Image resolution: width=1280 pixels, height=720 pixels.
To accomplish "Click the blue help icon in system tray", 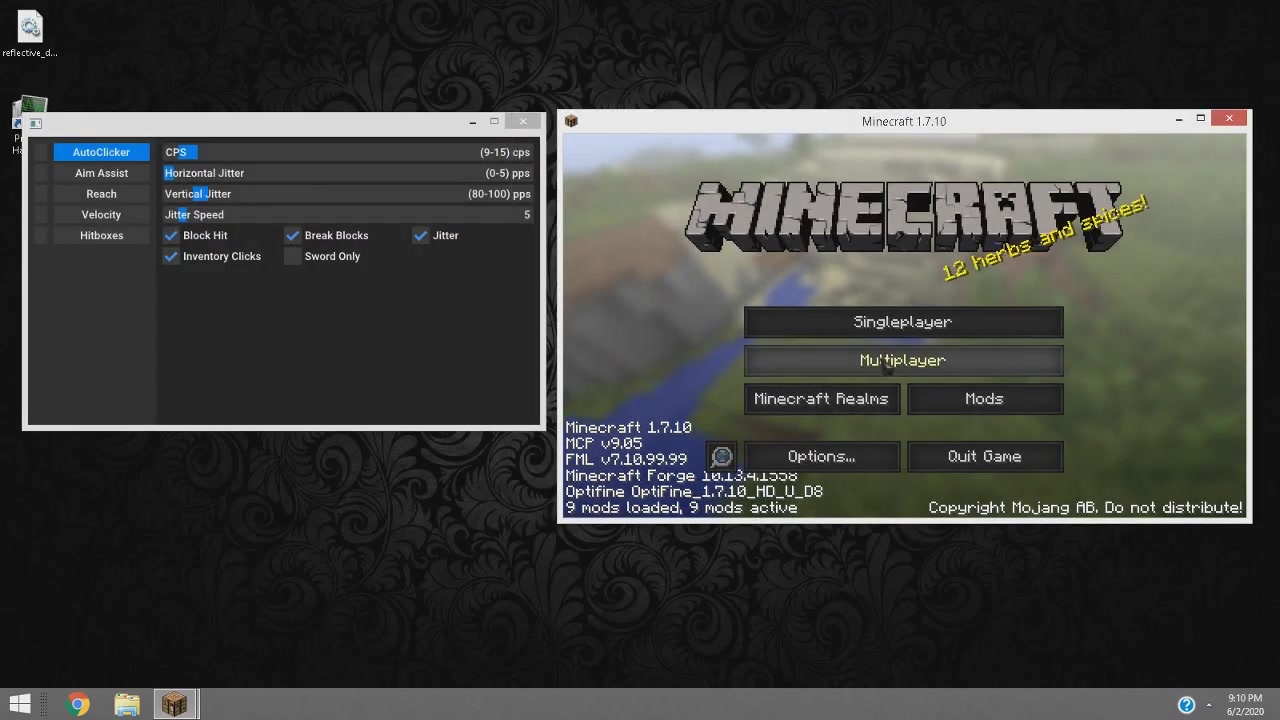I will click(x=1186, y=705).
